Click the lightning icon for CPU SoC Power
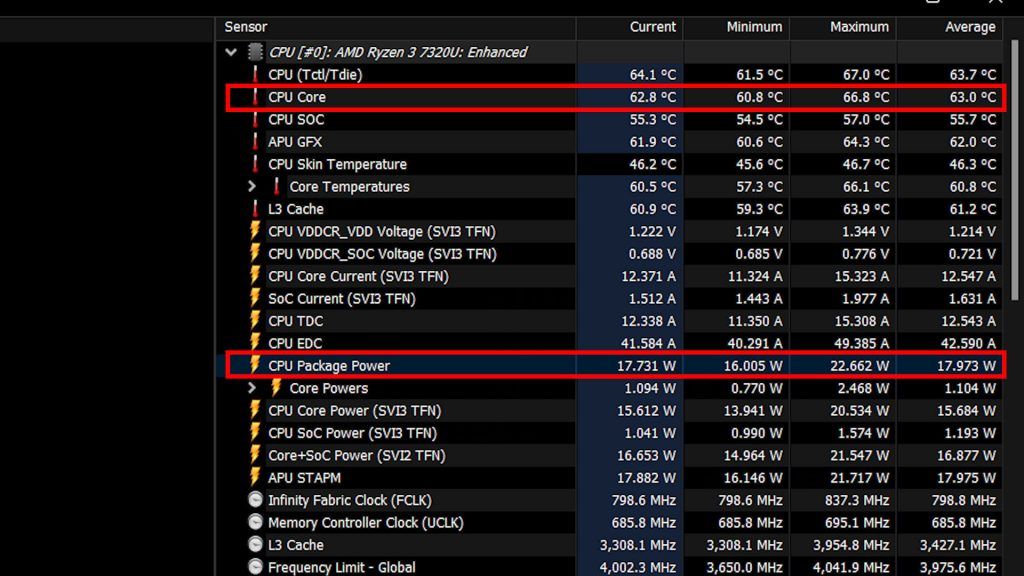This screenshot has width=1024, height=576. point(255,432)
